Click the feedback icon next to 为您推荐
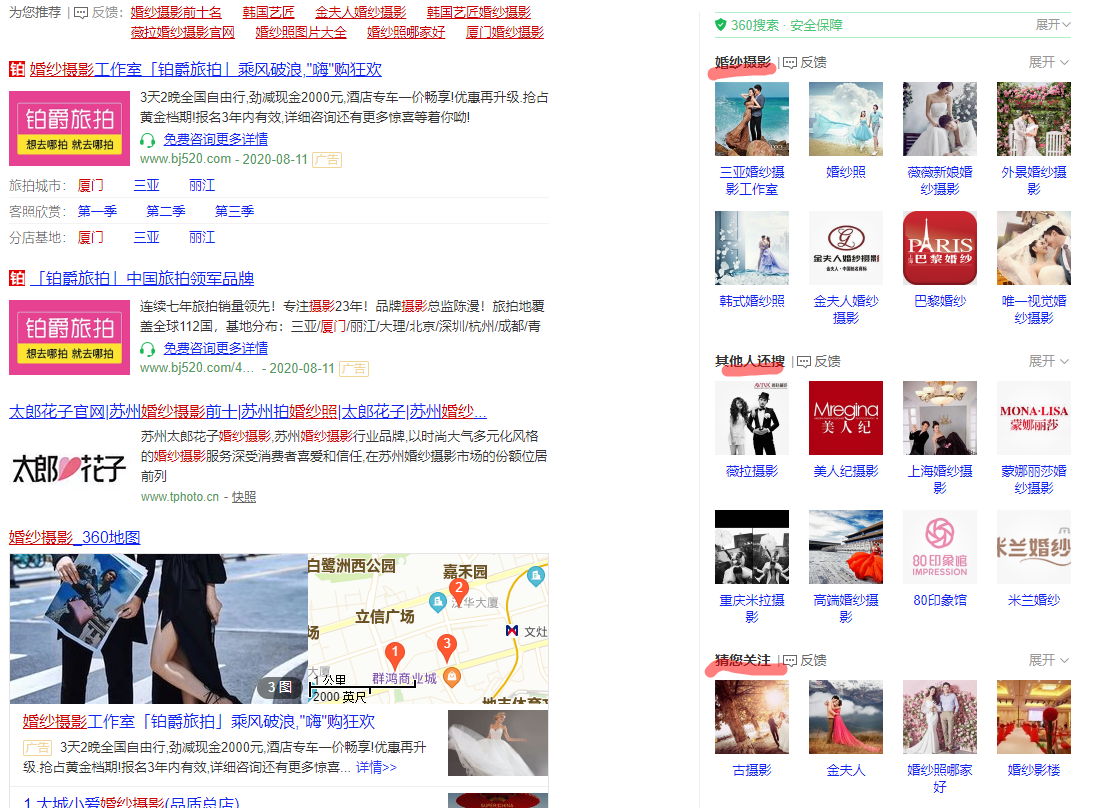 [81, 13]
